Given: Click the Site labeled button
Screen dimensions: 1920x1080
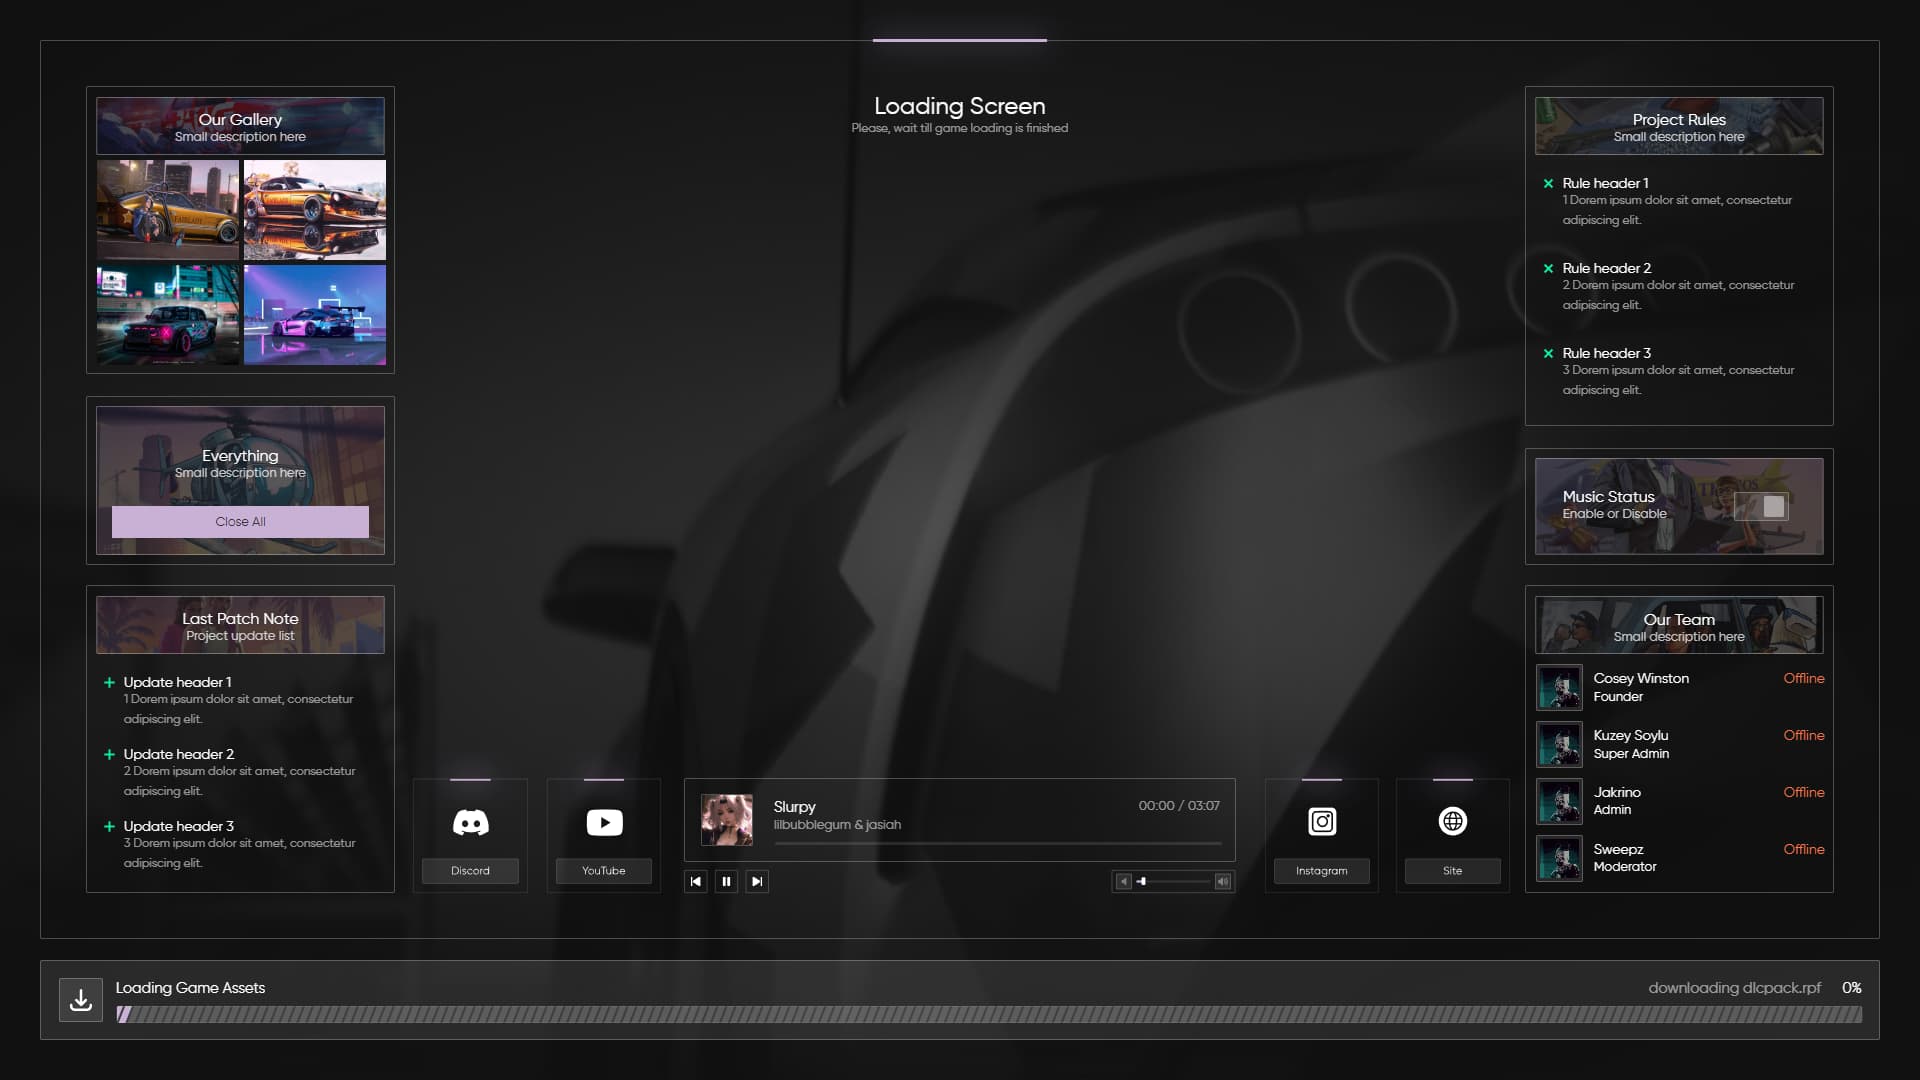Looking at the screenshot, I should pos(1452,871).
